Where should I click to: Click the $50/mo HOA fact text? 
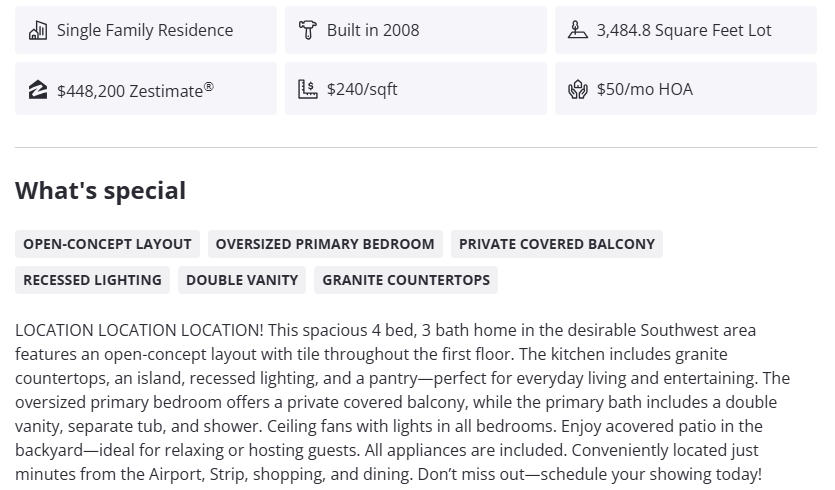[645, 89]
